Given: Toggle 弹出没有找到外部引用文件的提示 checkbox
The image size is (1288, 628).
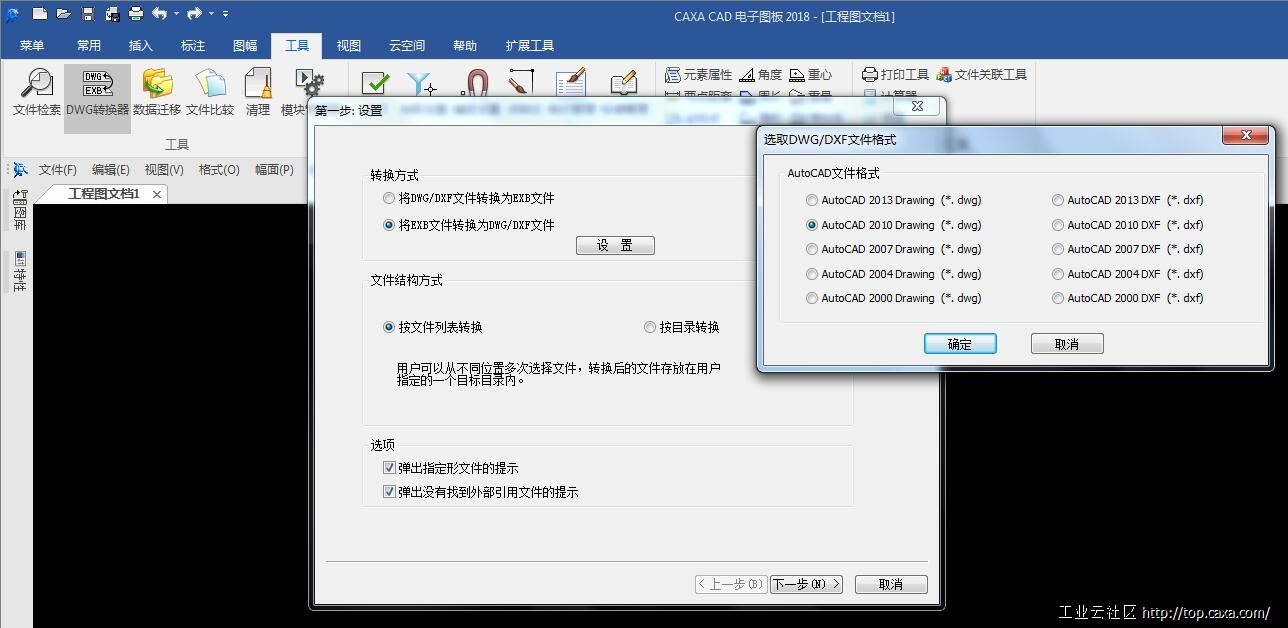Looking at the screenshot, I should click(480, 492).
